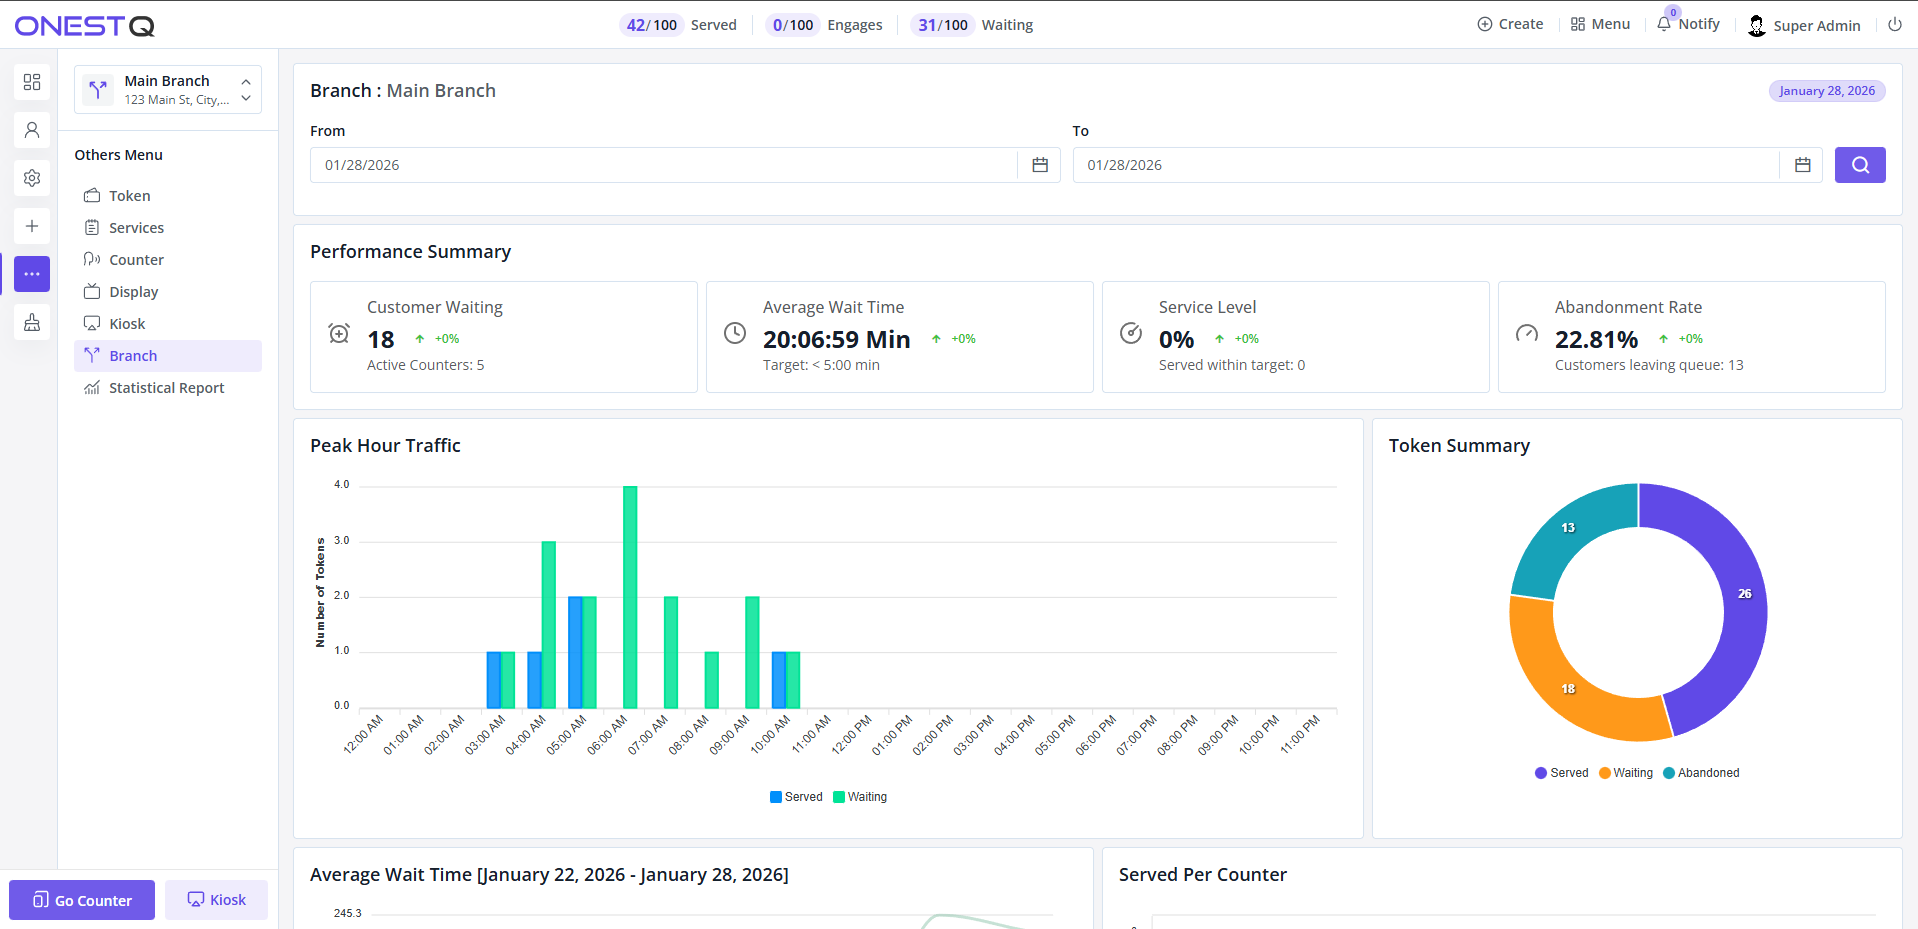Open the Statistical Report menu item

point(166,388)
